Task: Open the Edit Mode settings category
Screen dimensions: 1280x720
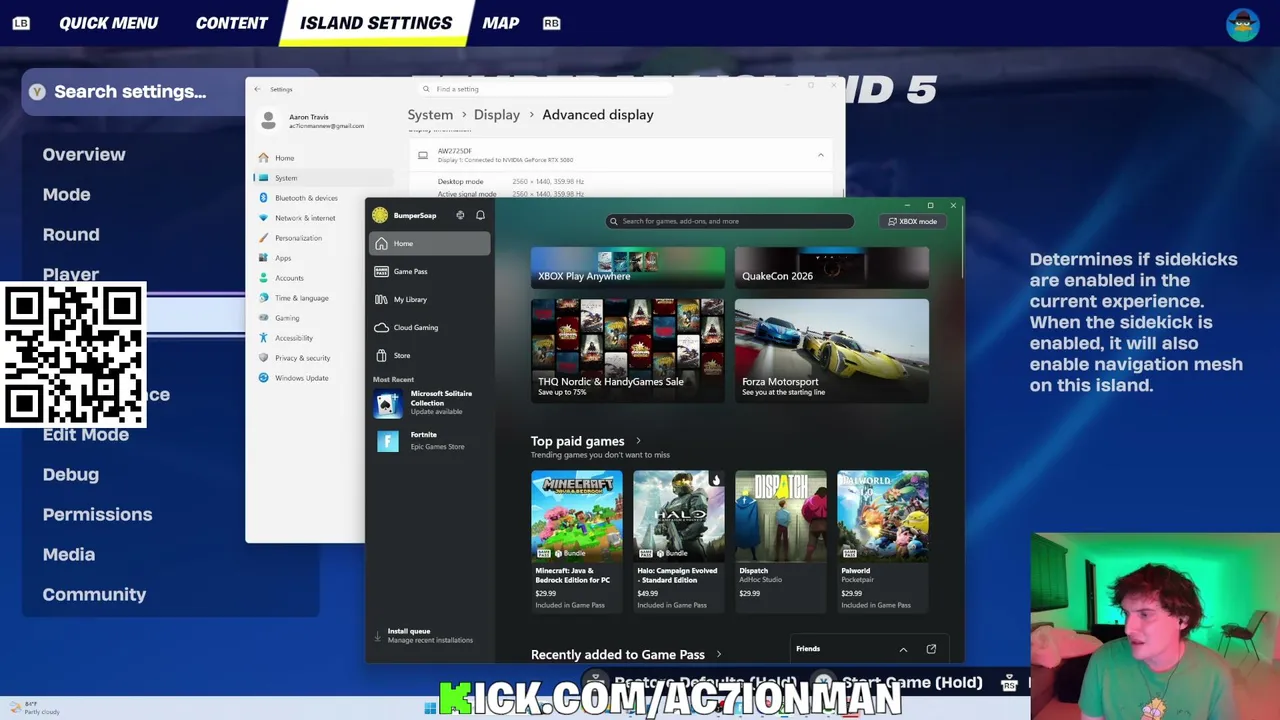Action: coord(86,435)
